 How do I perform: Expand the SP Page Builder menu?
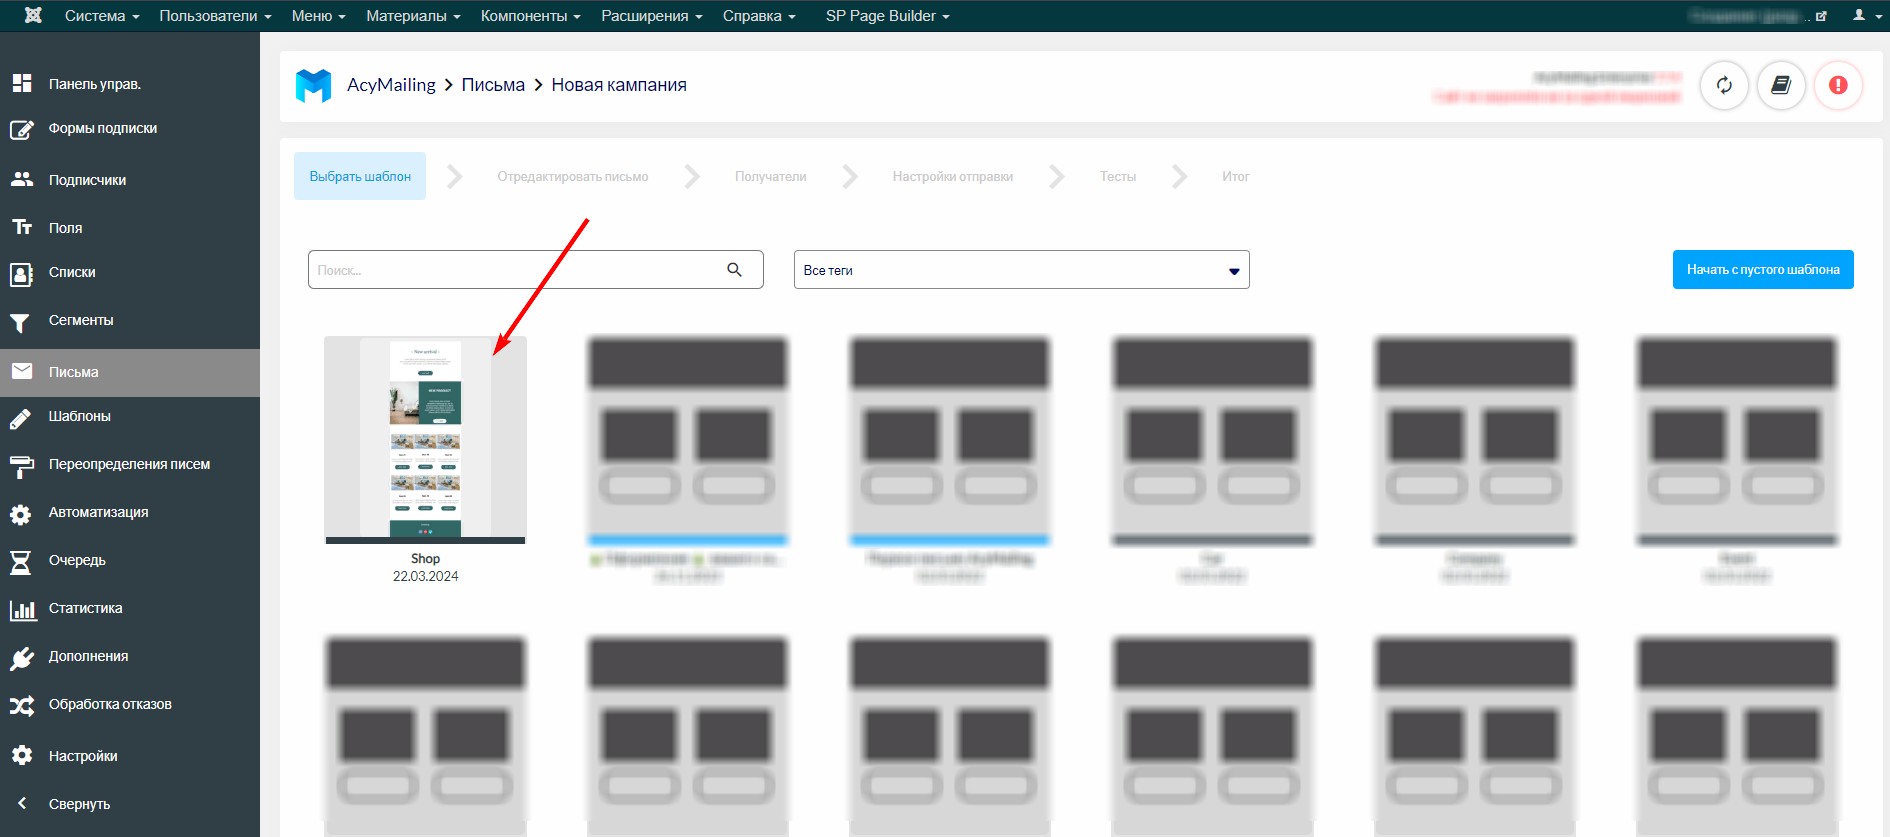click(887, 16)
